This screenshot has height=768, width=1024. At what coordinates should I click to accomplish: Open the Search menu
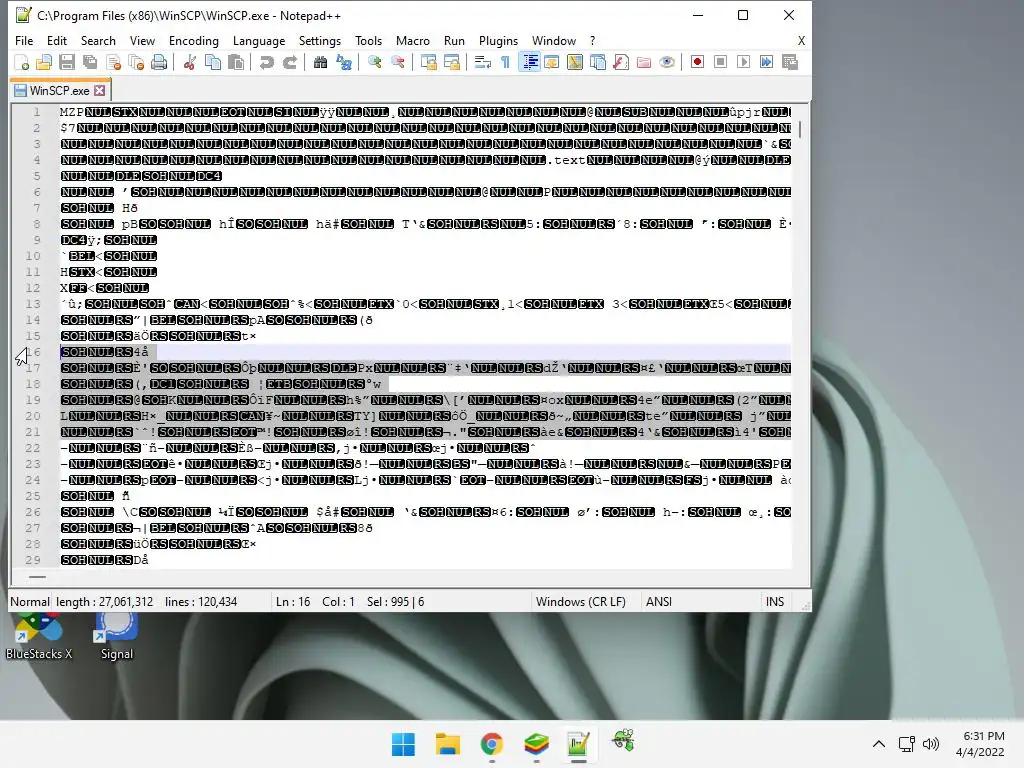tap(98, 40)
